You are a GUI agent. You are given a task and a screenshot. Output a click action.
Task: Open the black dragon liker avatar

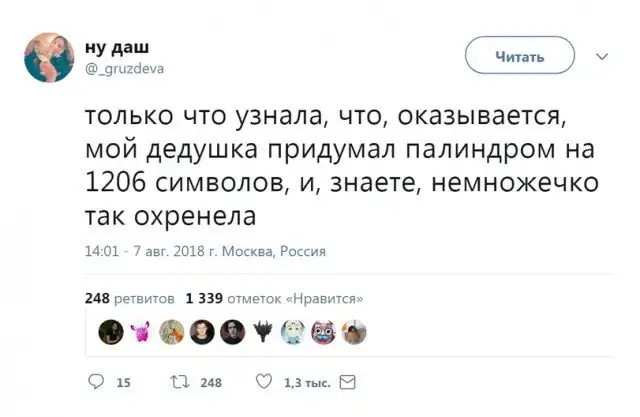(x=263, y=331)
